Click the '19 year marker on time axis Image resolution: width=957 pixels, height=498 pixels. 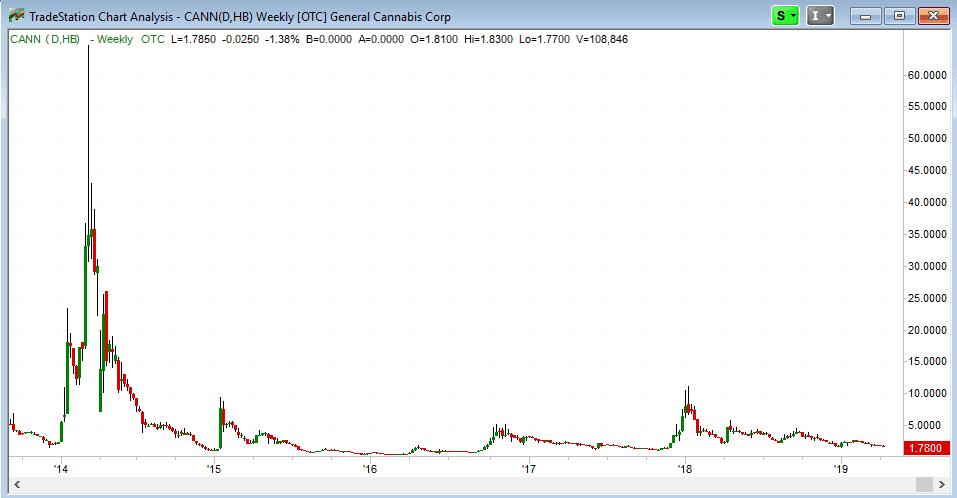(x=840, y=468)
